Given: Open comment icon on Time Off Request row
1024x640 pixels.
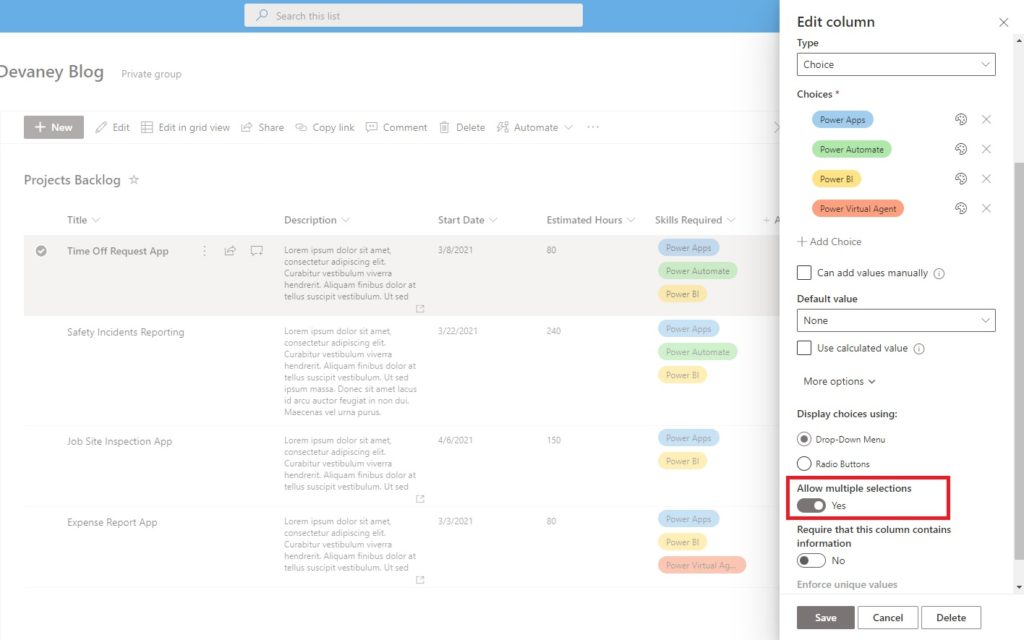Looking at the screenshot, I should coord(257,251).
